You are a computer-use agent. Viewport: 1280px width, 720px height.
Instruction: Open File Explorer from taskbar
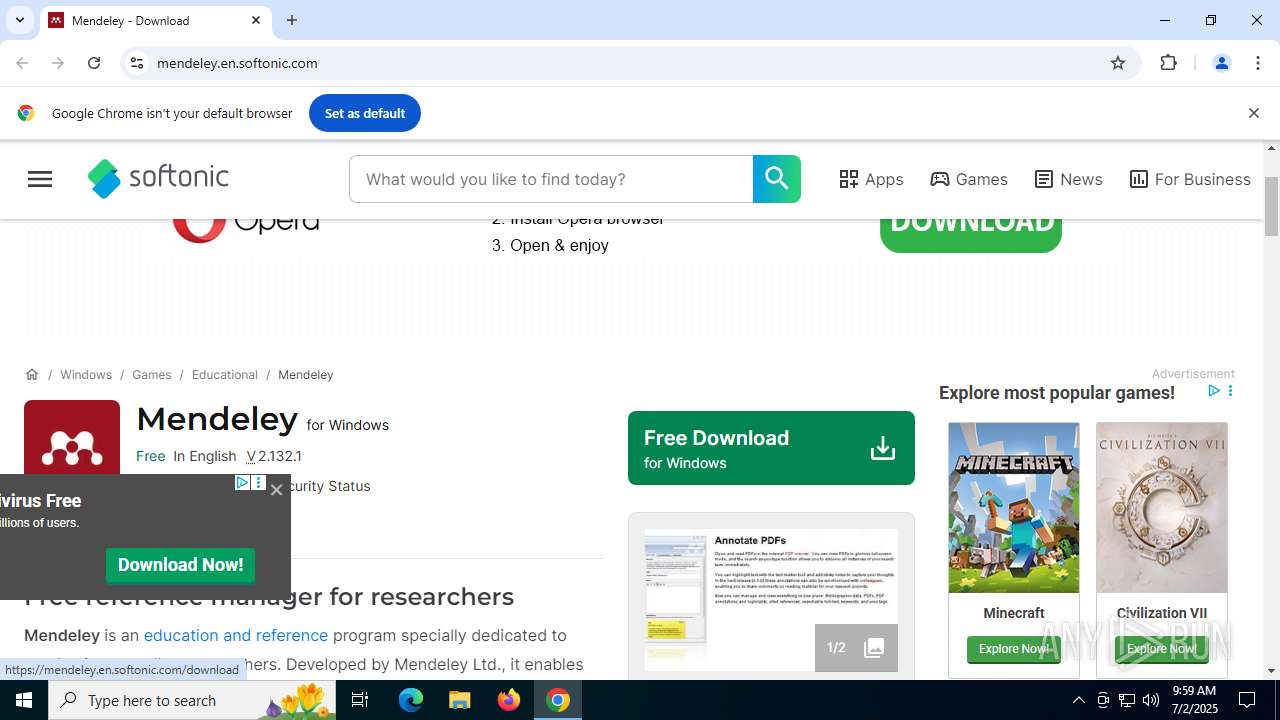pyautogui.click(x=460, y=700)
